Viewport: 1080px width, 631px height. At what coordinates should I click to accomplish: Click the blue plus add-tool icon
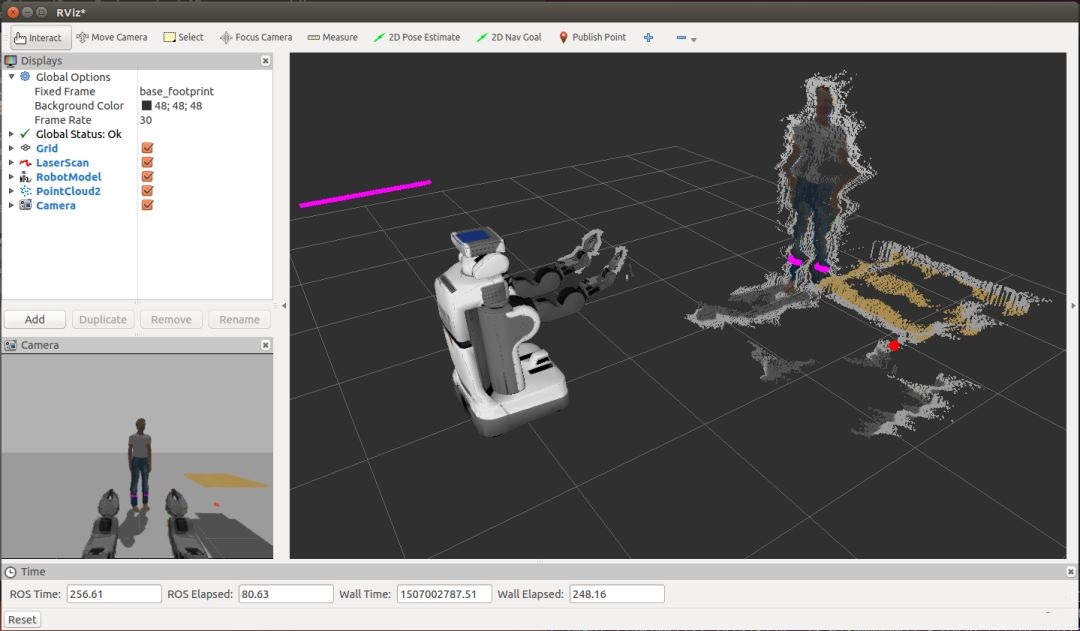648,38
